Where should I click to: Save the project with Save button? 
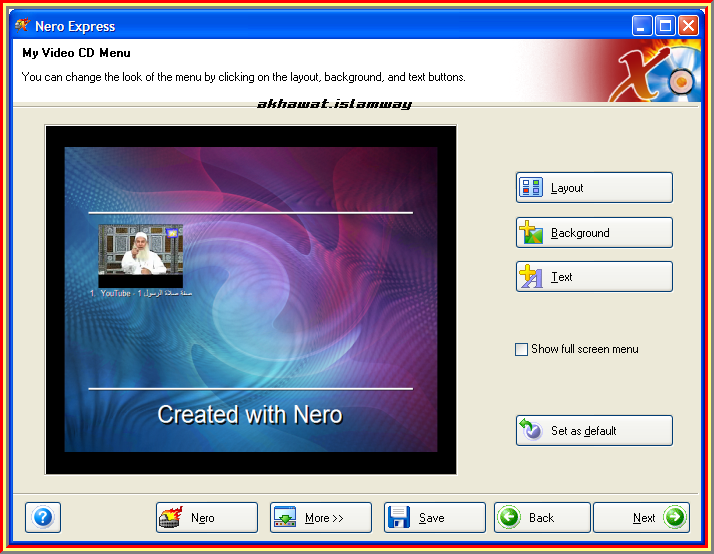pos(434,518)
